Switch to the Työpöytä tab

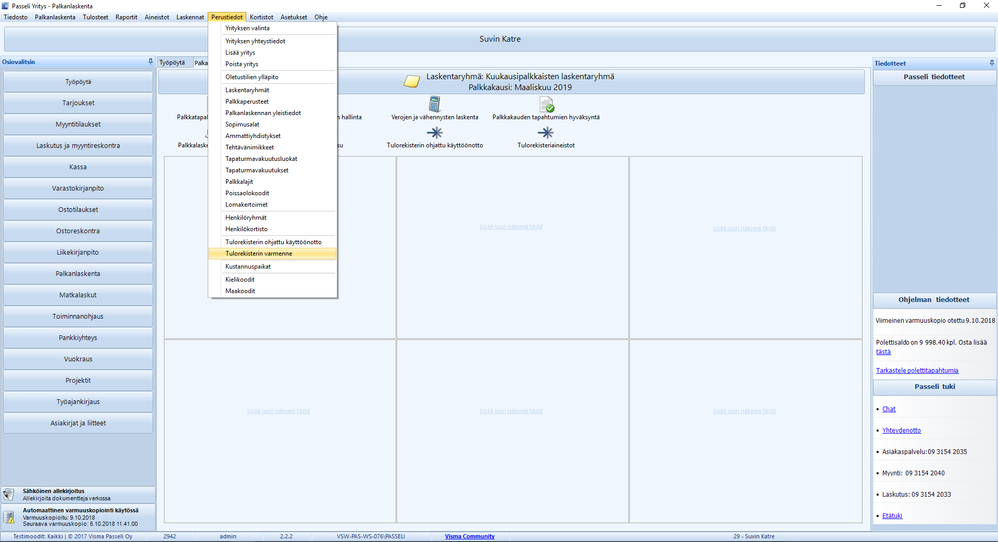173,63
